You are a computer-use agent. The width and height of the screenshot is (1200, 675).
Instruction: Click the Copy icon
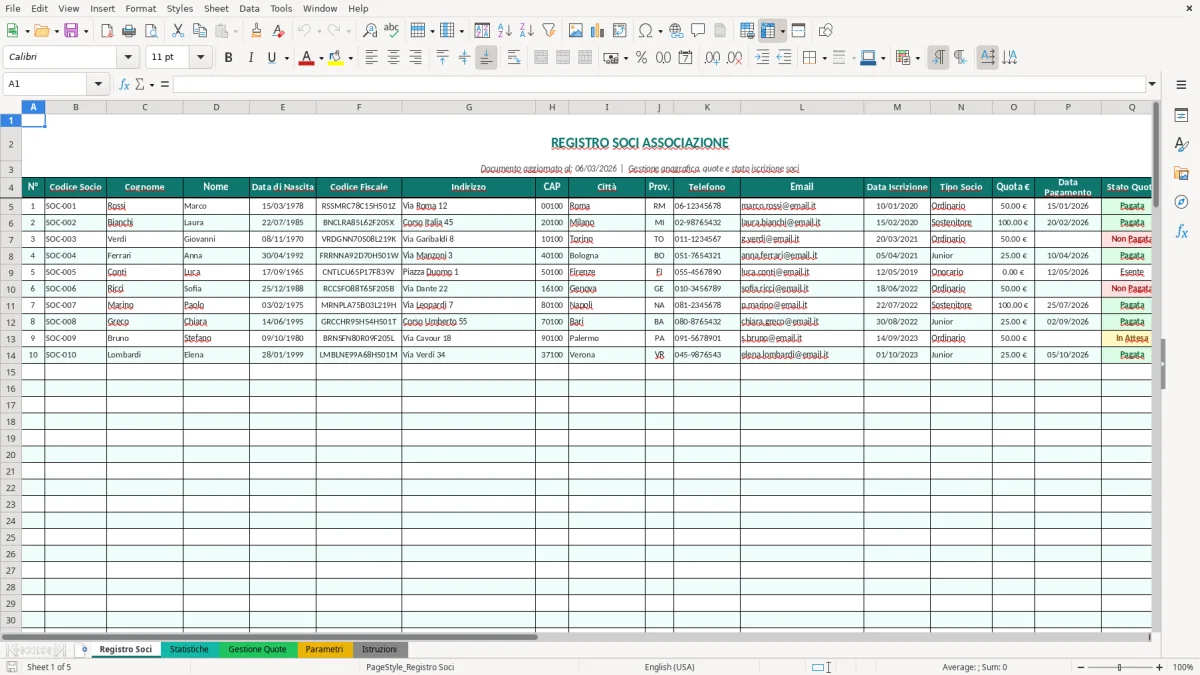pos(200,31)
